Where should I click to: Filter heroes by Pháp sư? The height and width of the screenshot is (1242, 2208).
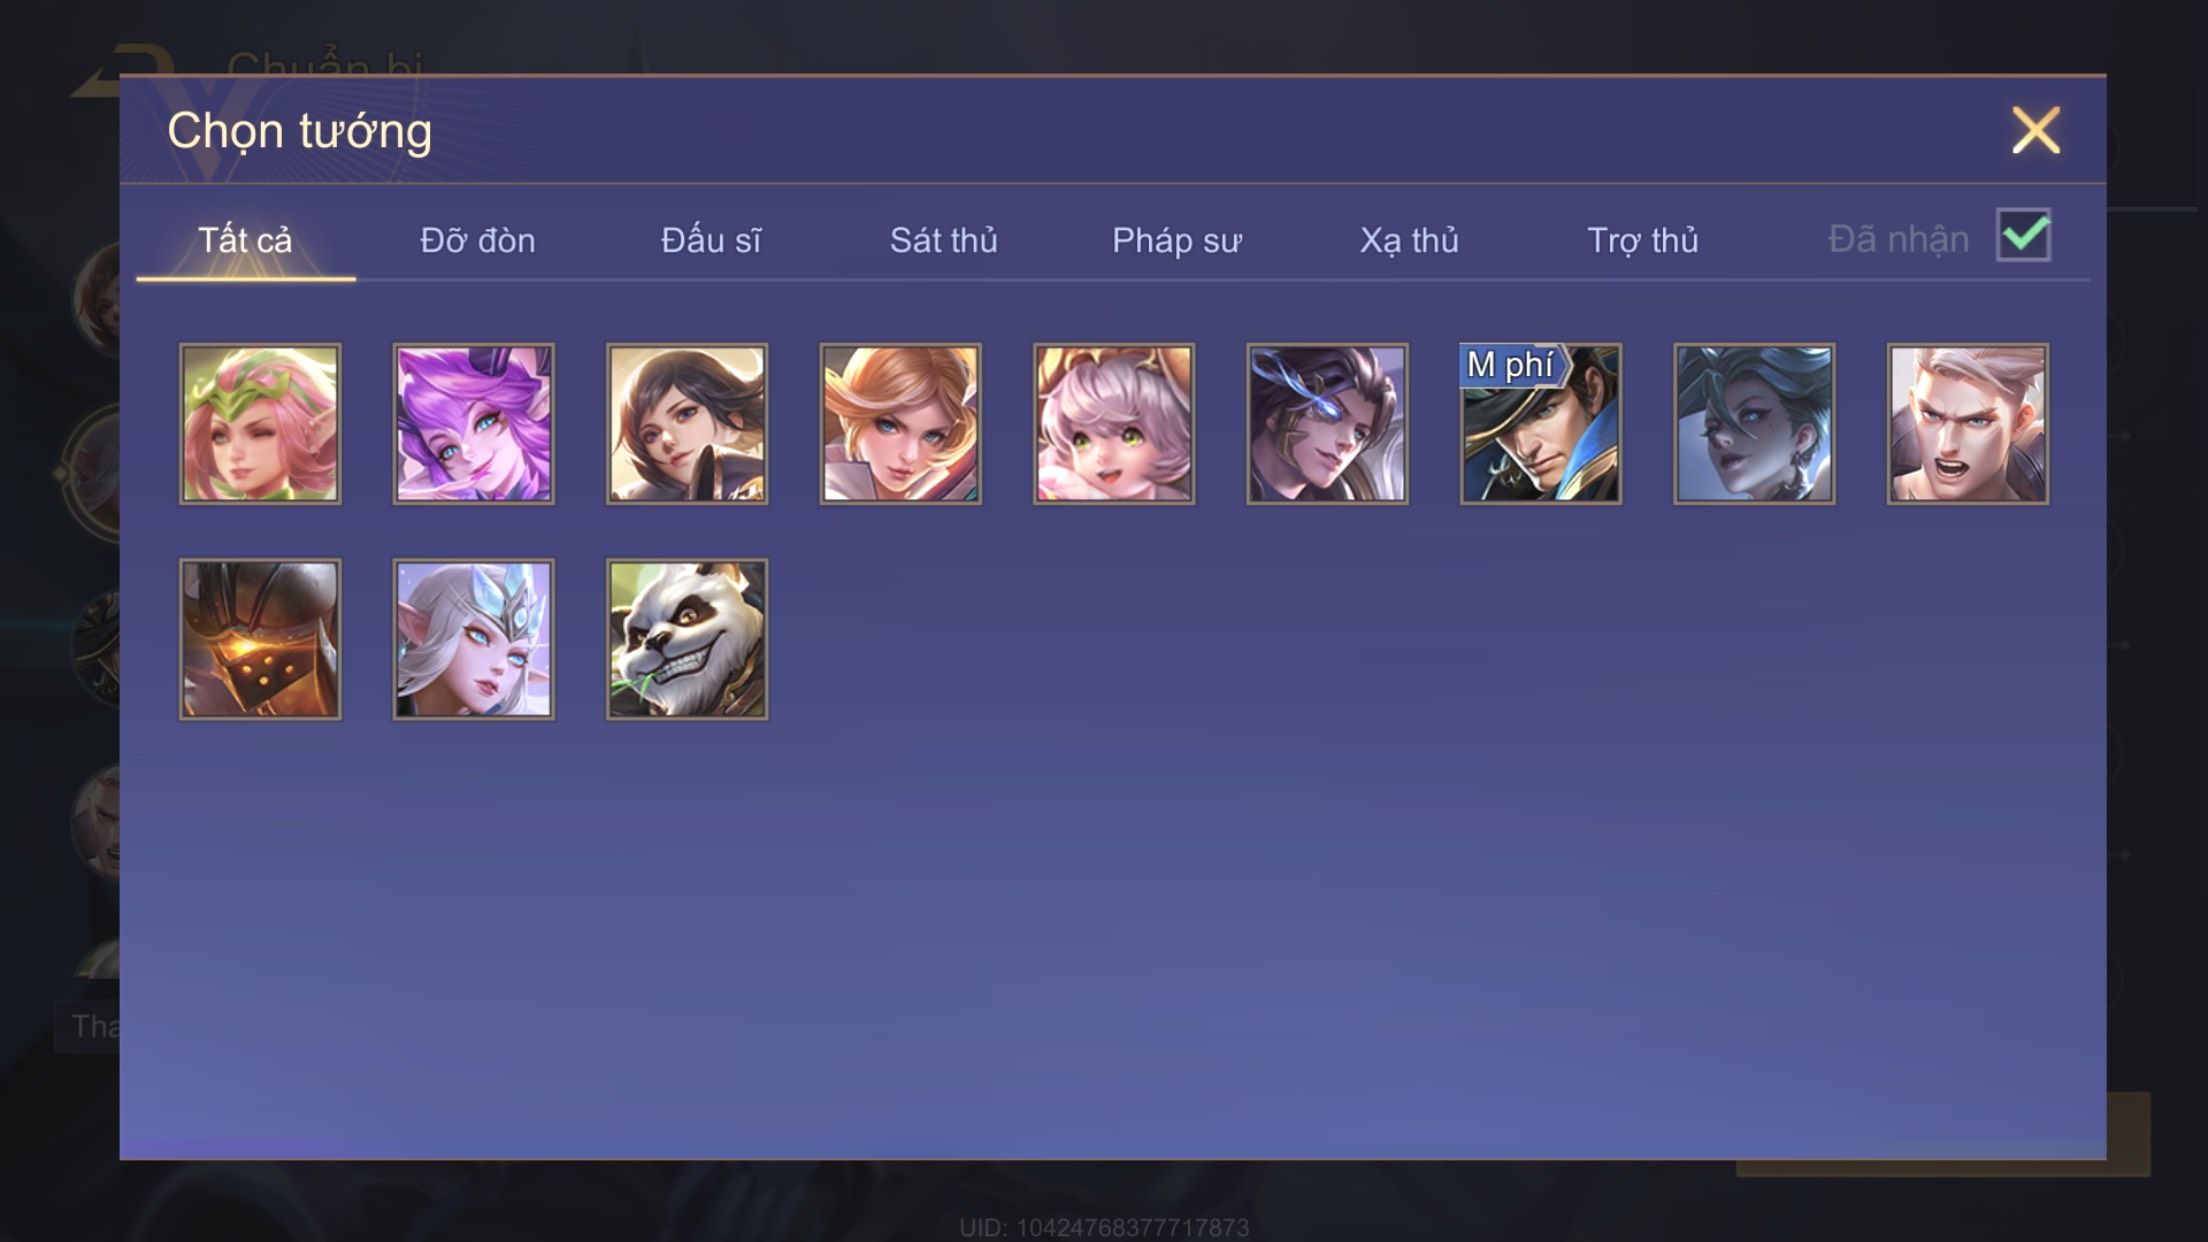tap(1177, 240)
